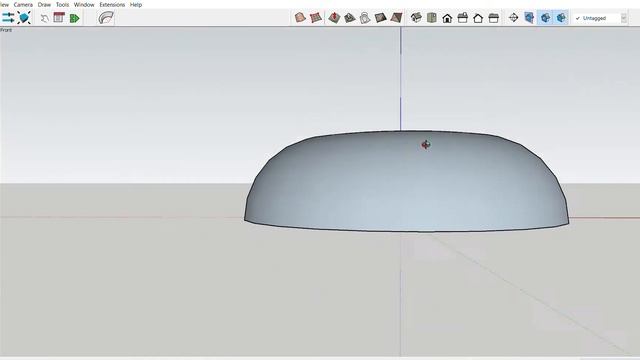
Task: Select the Smoove sandbox tool
Action: pos(334,18)
